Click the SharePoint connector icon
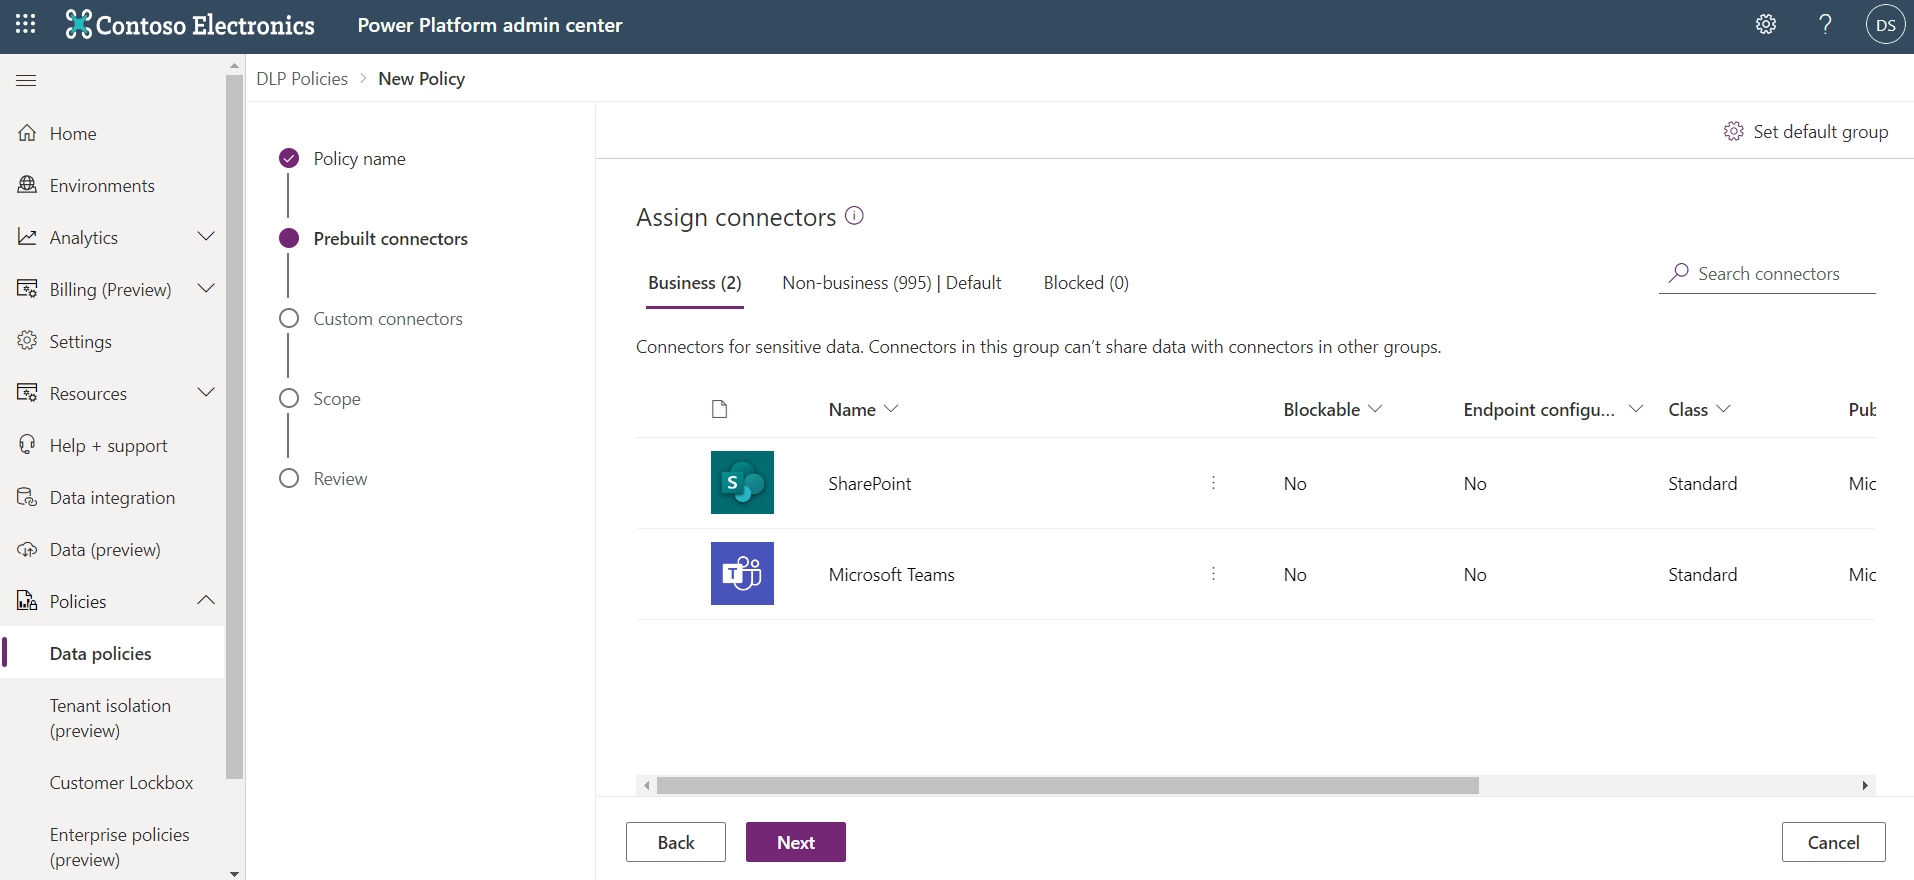 pos(742,482)
